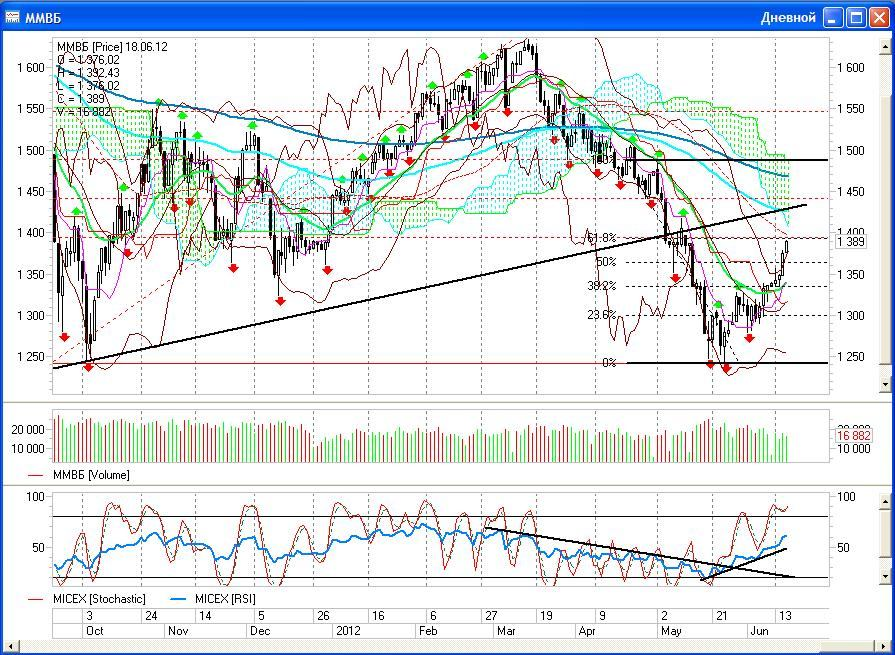
Task: Close the ММВБ chart window
Action: (878, 17)
